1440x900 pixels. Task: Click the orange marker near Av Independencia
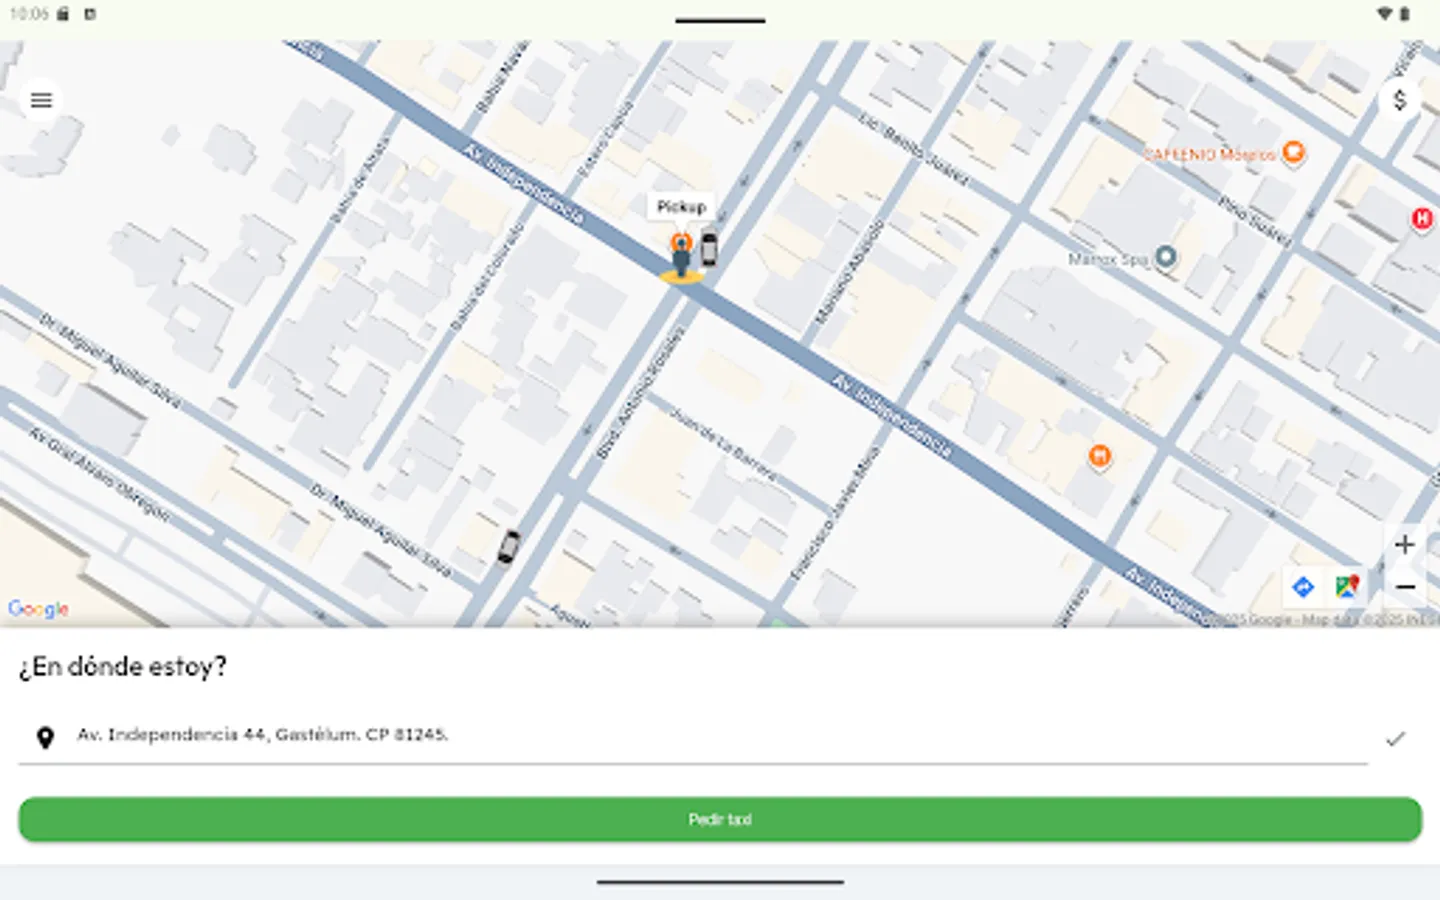click(x=1098, y=457)
